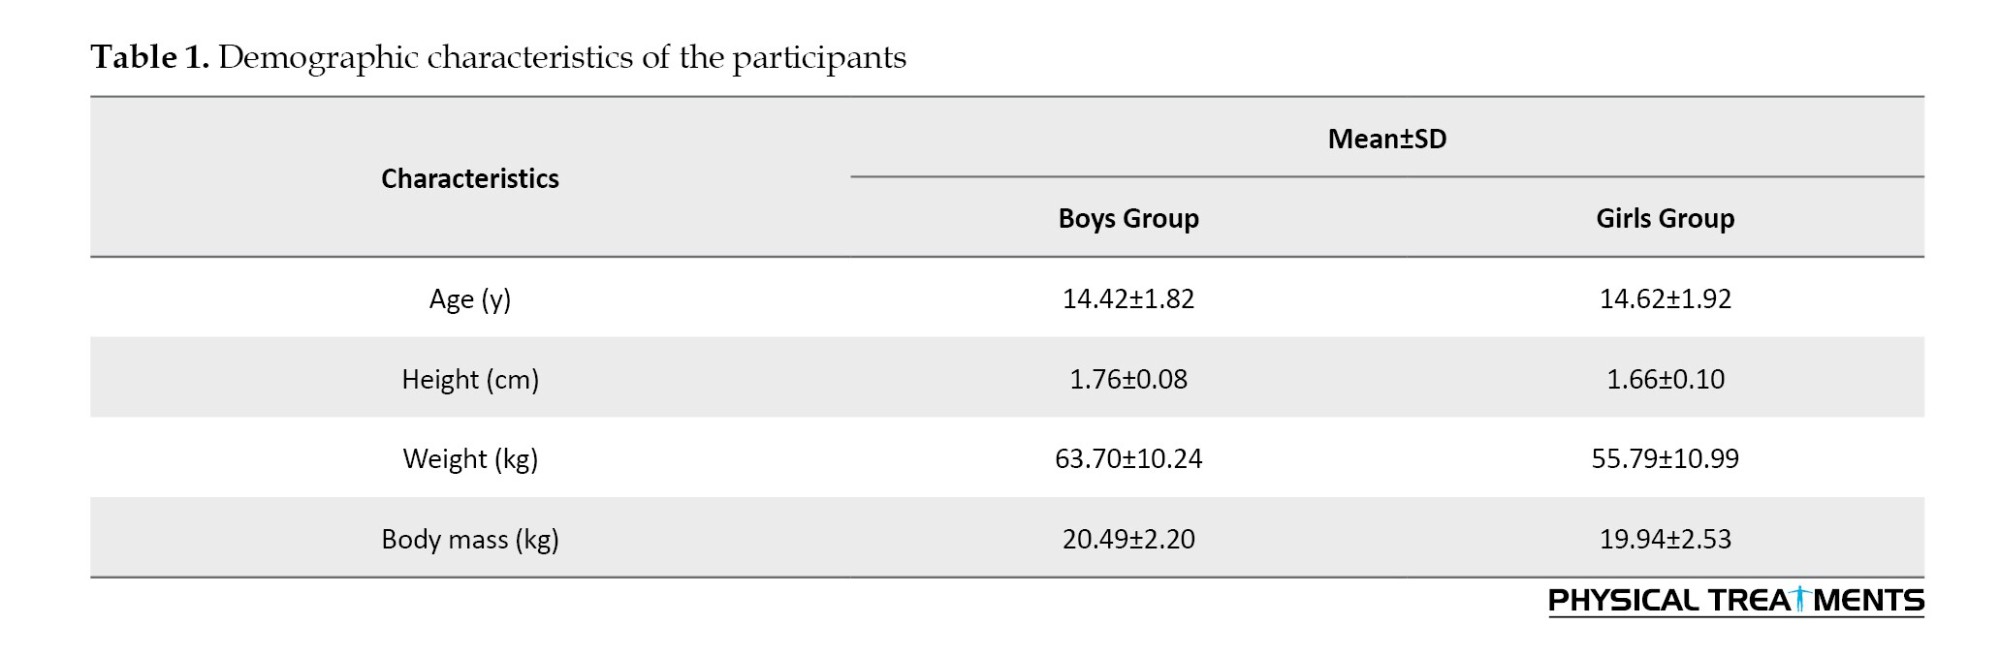Click the bold "Table 1." label

[150, 57]
